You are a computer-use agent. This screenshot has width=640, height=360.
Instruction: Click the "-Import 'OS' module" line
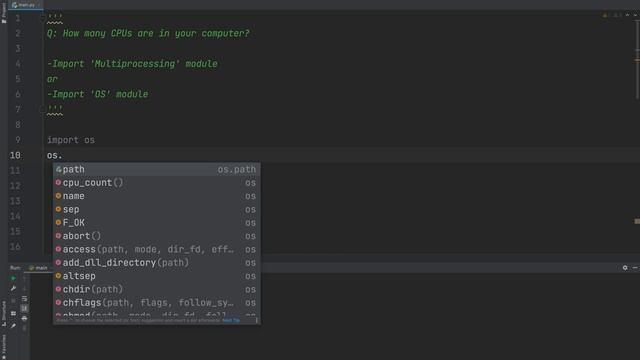pos(98,94)
